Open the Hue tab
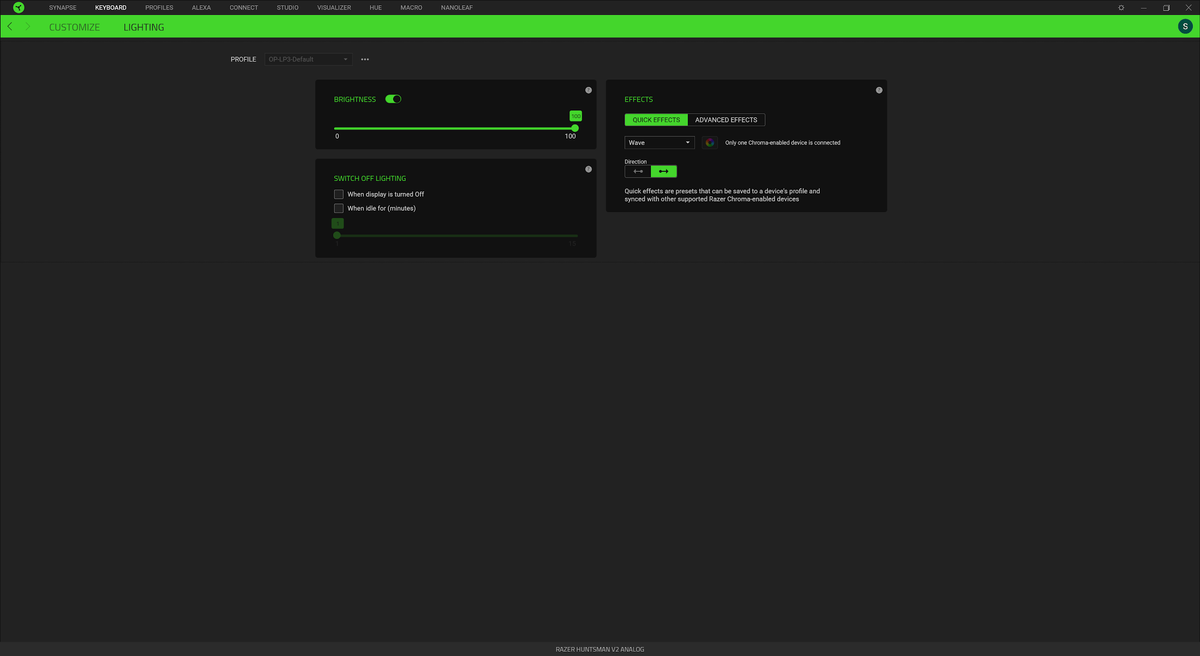 coord(376,7)
